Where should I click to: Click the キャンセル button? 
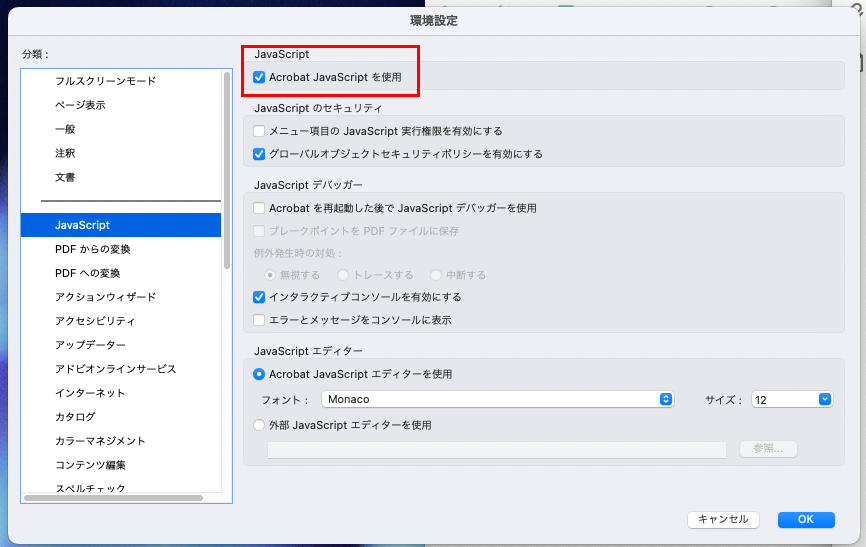point(723,519)
